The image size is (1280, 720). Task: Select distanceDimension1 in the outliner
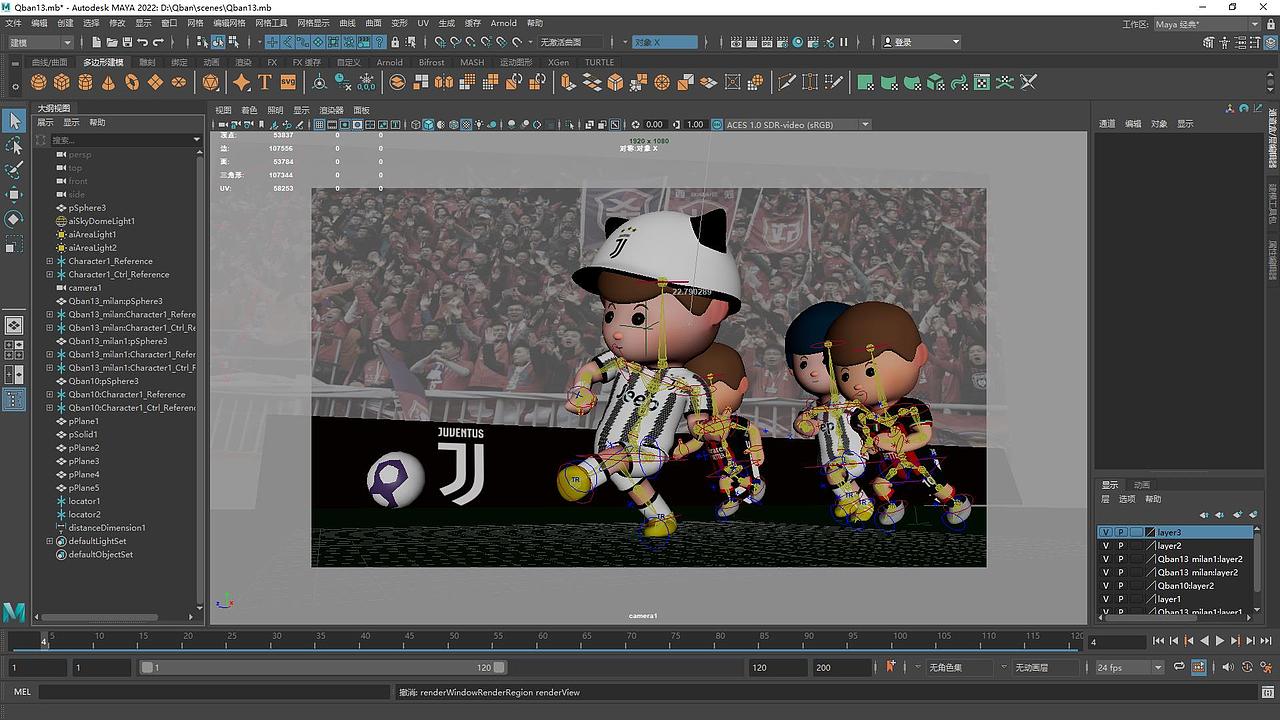tap(107, 528)
